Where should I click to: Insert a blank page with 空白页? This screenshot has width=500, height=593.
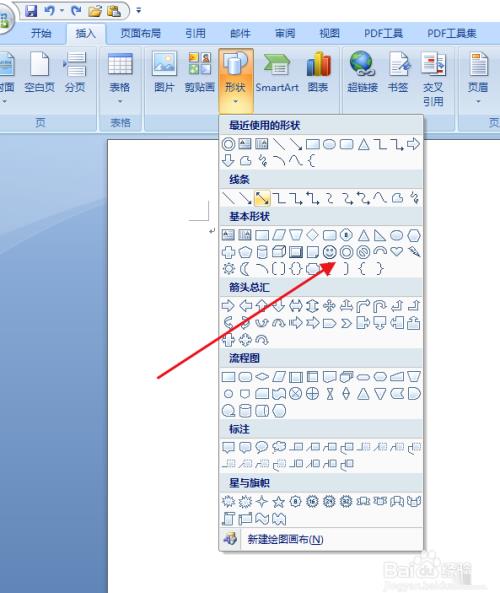coord(39,73)
